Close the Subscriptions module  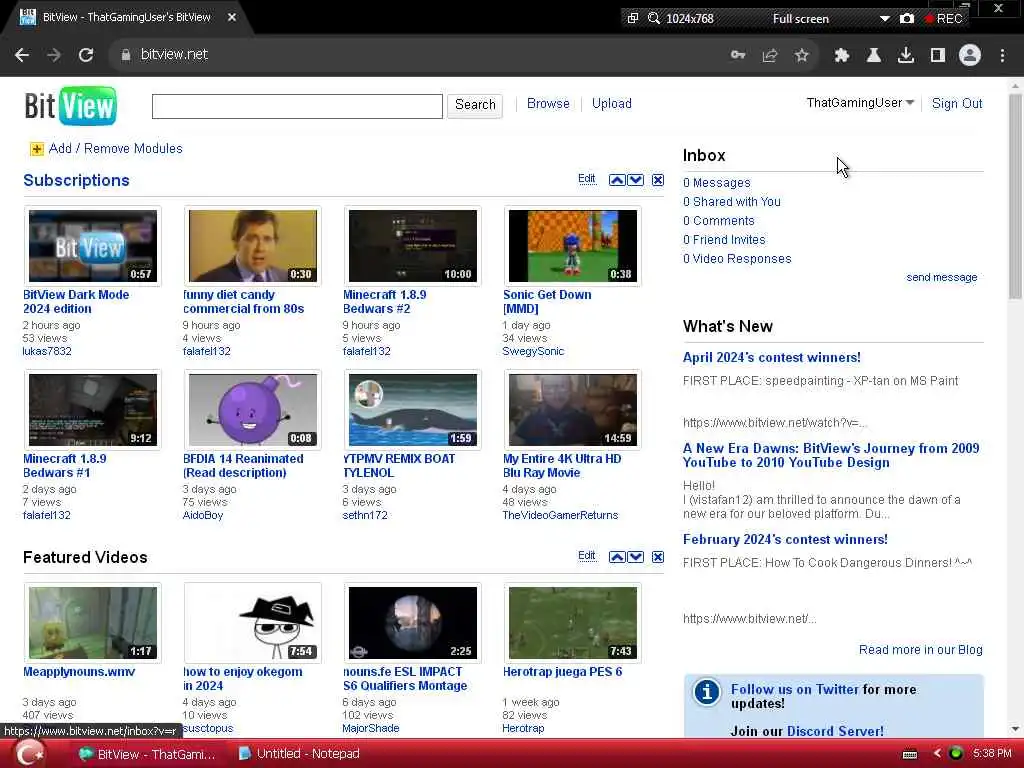(x=658, y=180)
